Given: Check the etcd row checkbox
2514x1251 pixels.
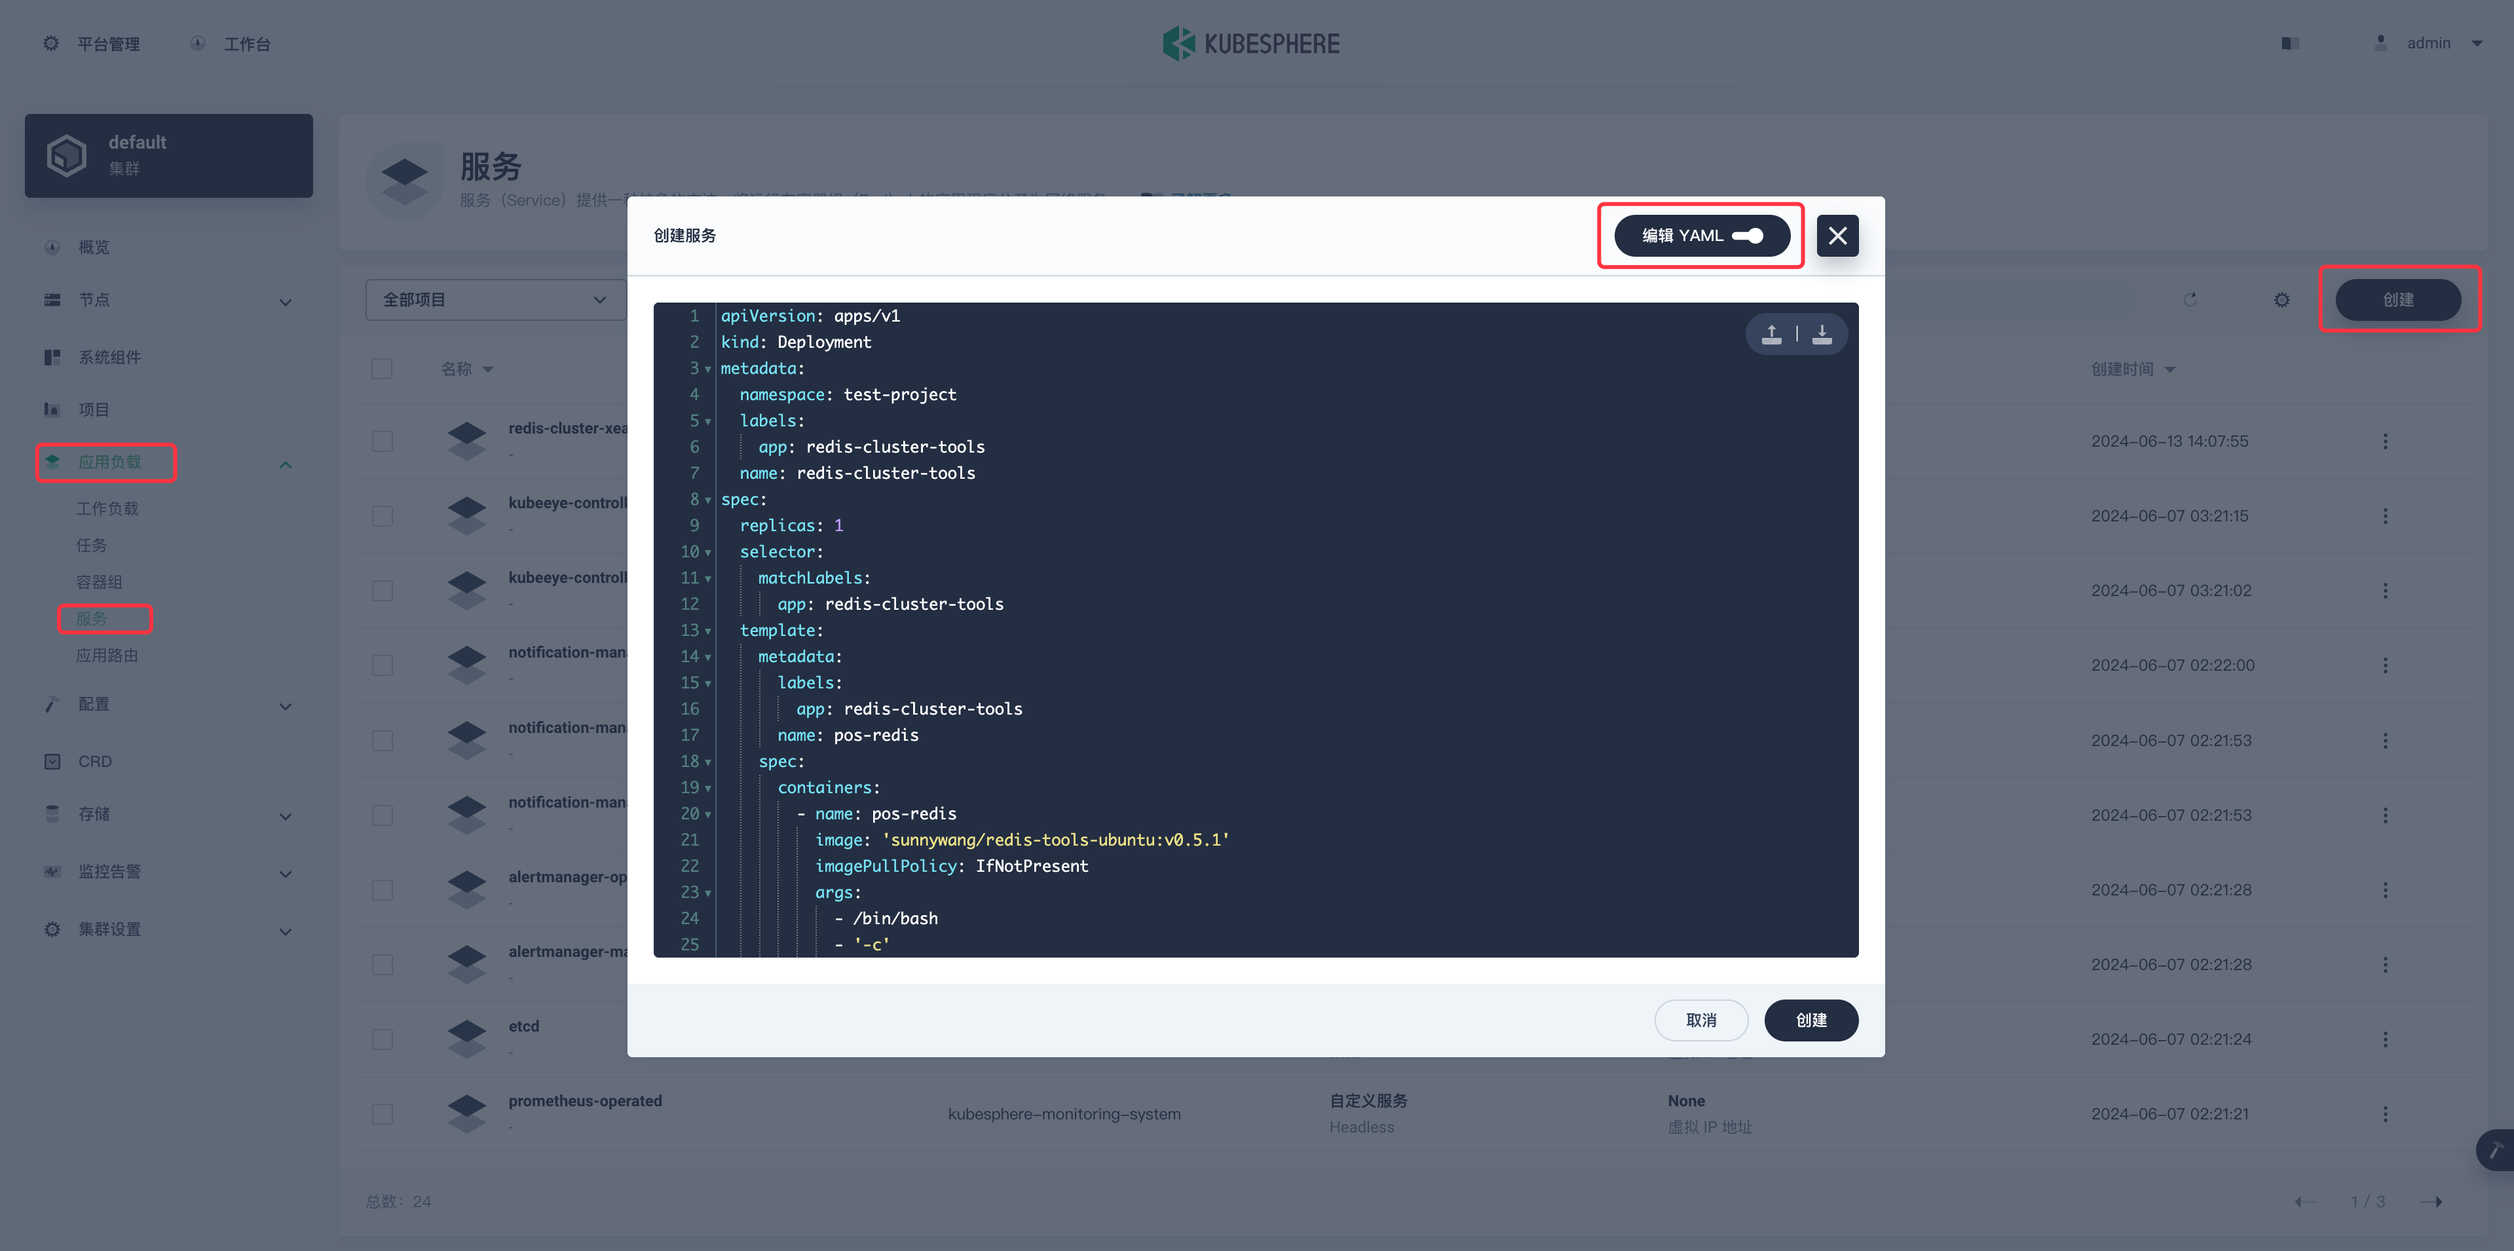Looking at the screenshot, I should pyautogui.click(x=382, y=1040).
